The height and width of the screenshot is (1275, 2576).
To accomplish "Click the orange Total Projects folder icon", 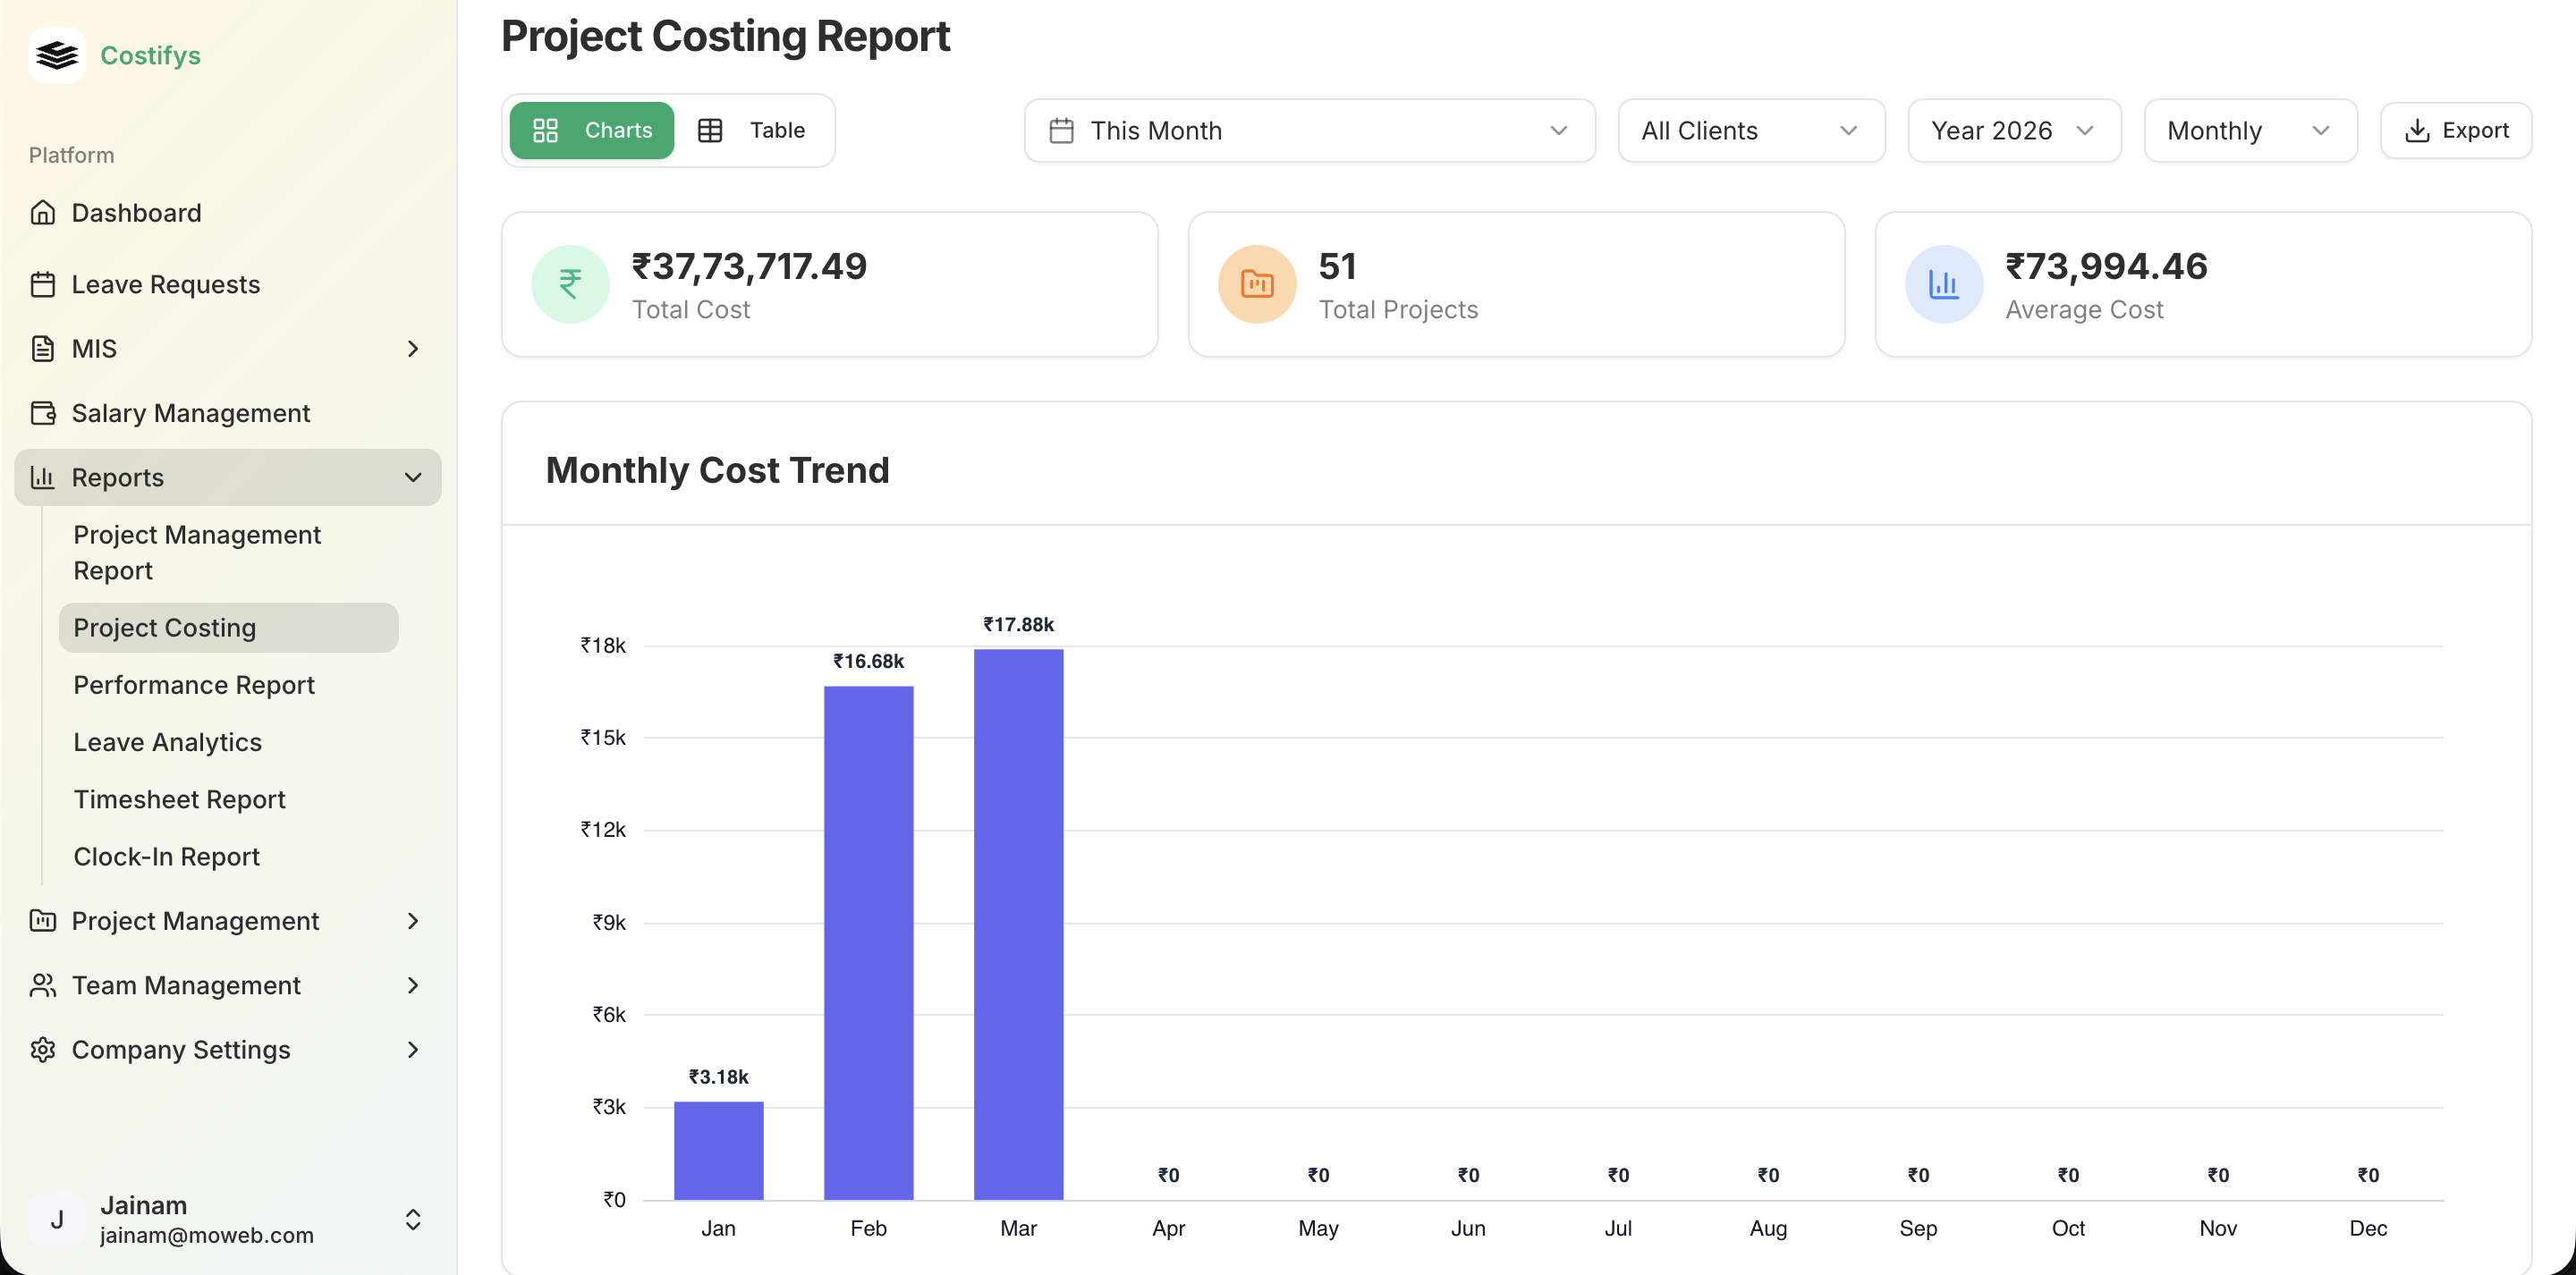I will tap(1256, 284).
